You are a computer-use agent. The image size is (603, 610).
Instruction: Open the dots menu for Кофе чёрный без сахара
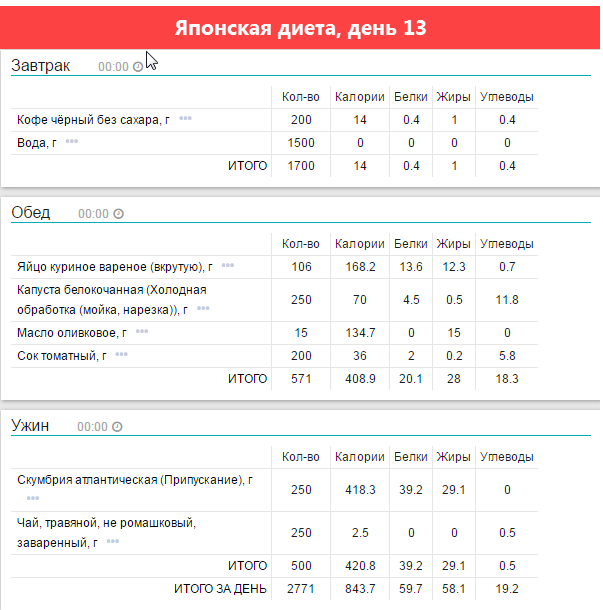tap(185, 119)
